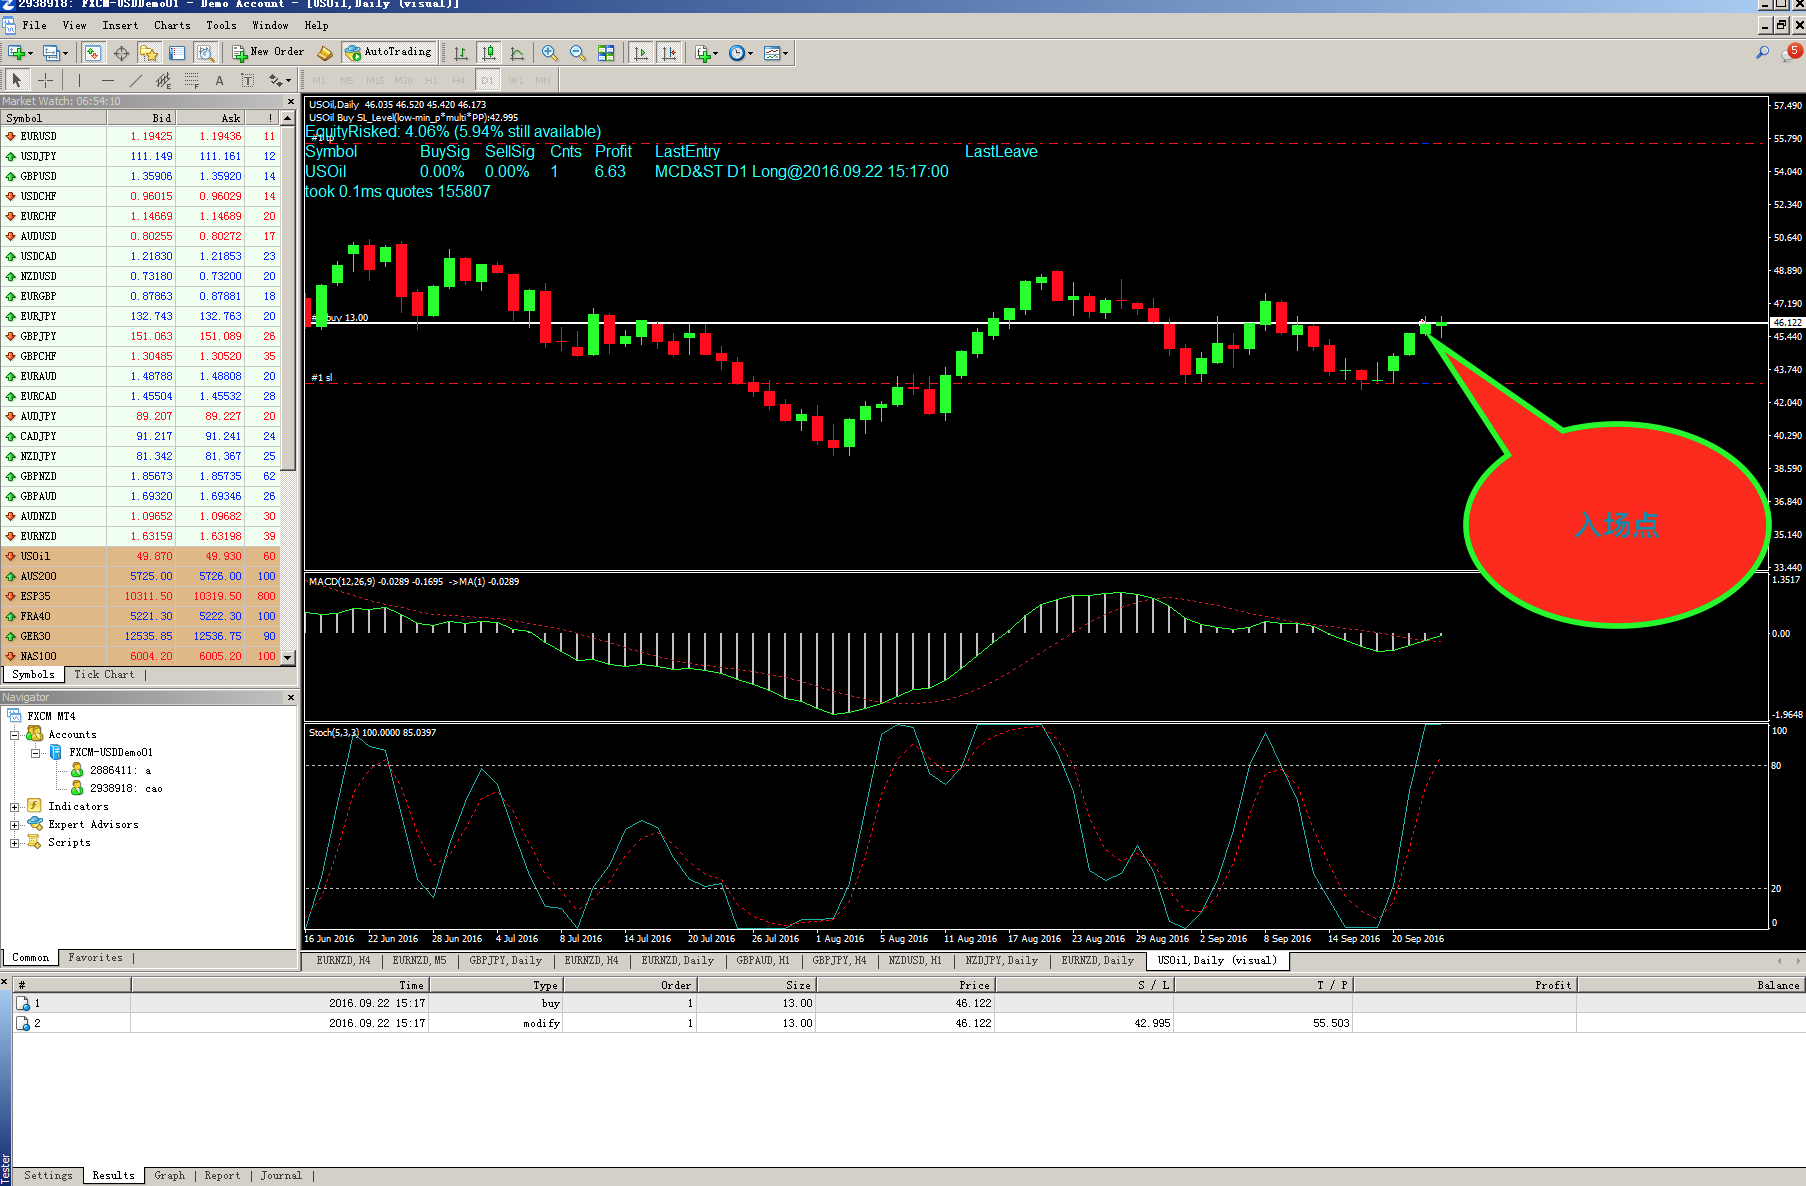Select the trendline tool
The width and height of the screenshot is (1806, 1186).
click(136, 80)
